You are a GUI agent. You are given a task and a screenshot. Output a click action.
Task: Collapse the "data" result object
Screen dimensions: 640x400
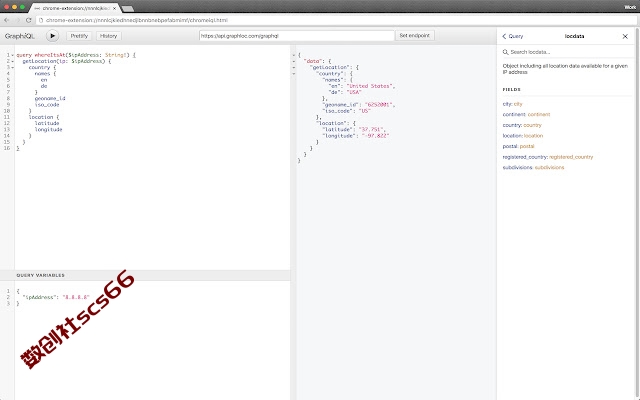click(x=294, y=61)
